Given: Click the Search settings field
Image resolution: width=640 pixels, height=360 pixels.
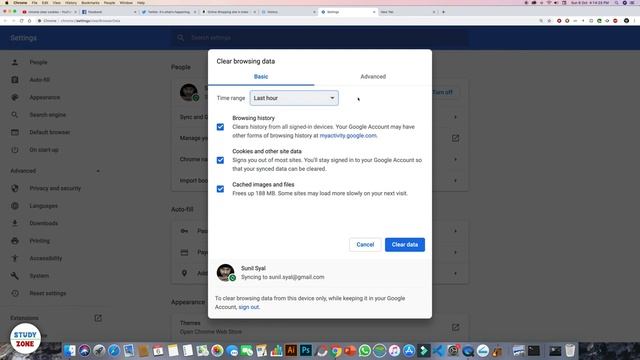Looking at the screenshot, I should 319,38.
